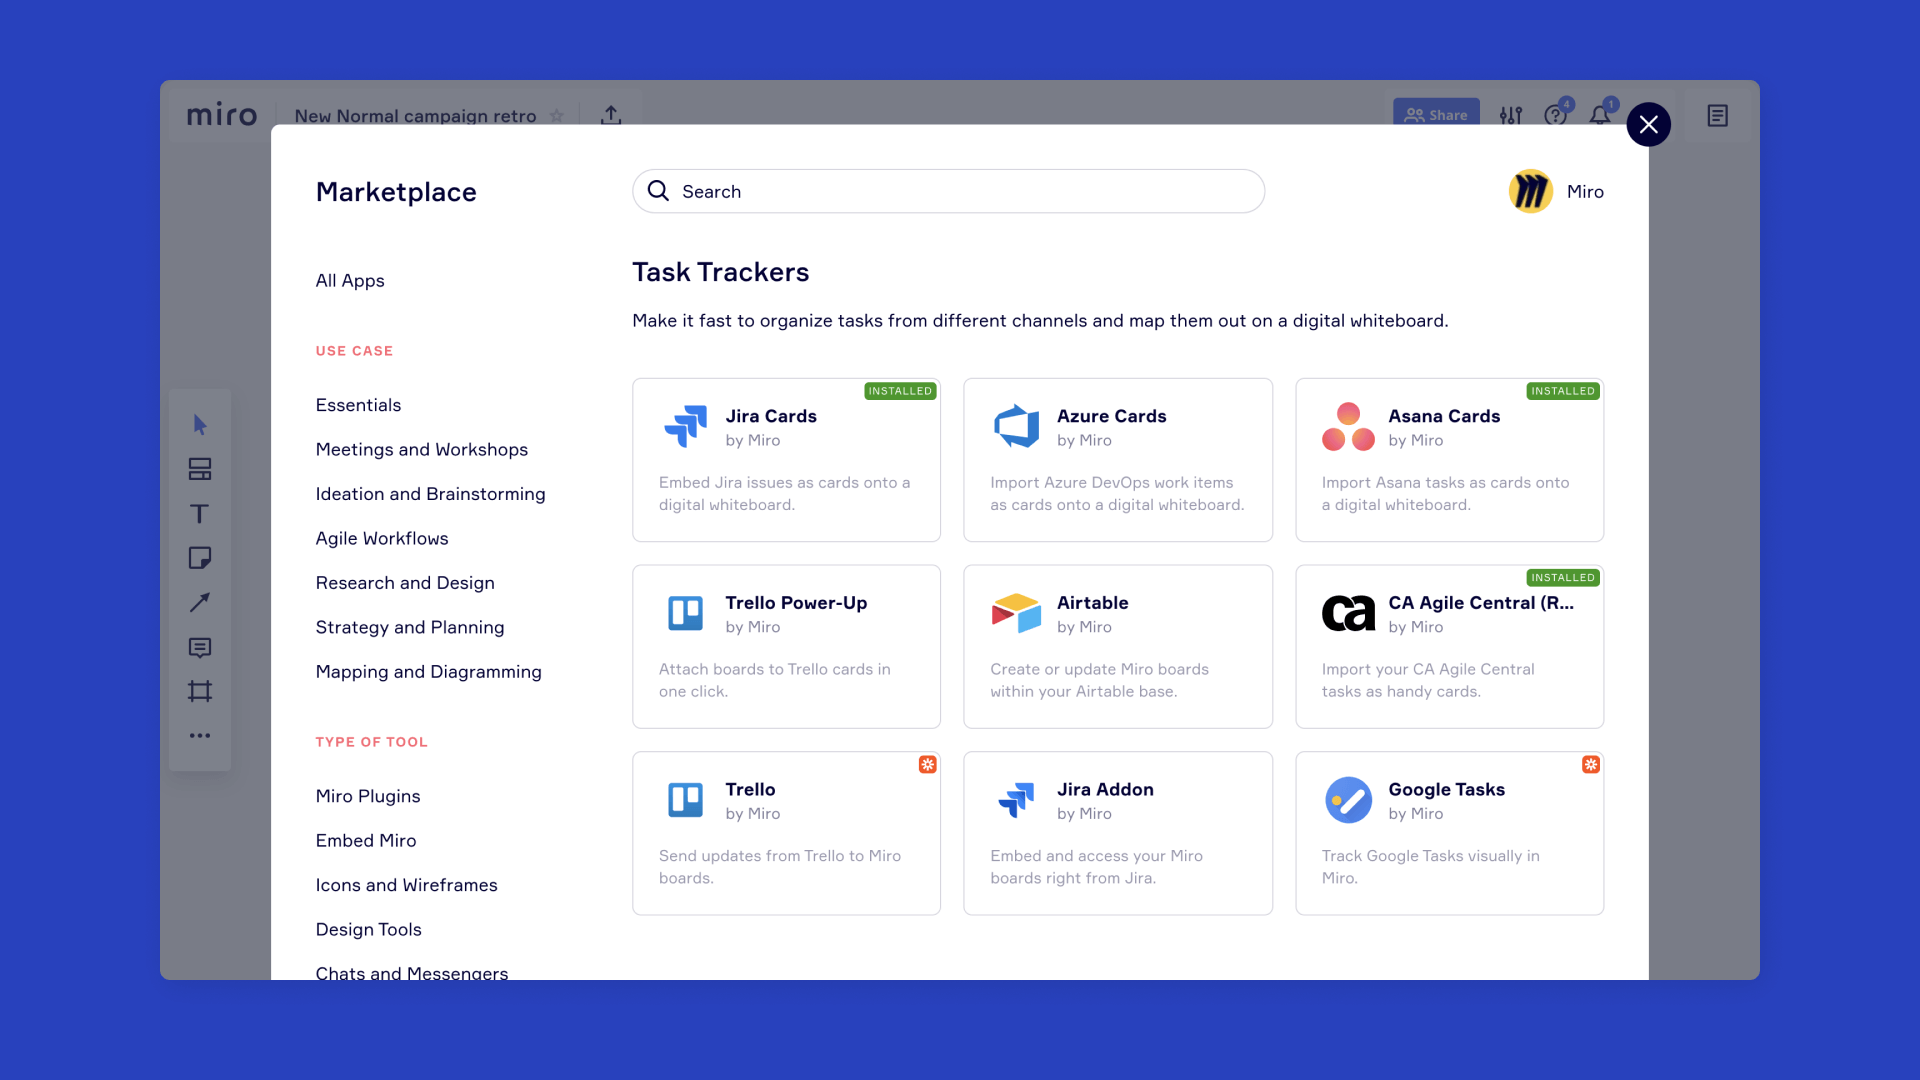Expand the Mapping and Diagramming category

(x=429, y=671)
